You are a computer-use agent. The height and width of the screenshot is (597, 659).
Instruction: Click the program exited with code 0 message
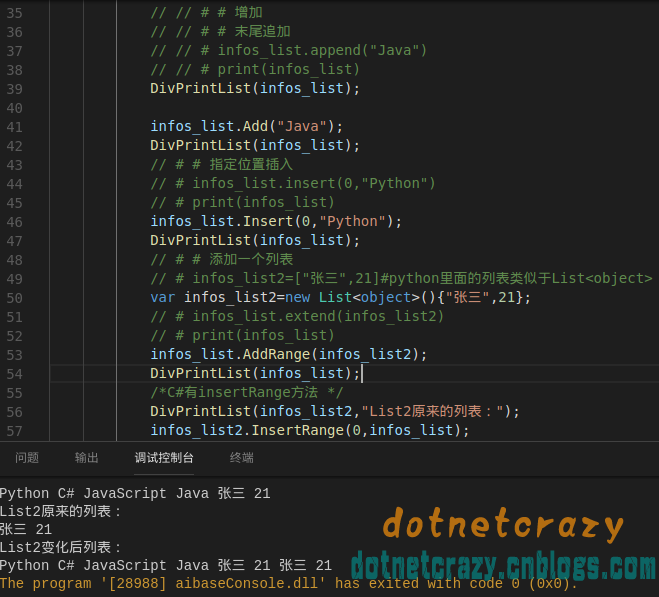click(289, 583)
